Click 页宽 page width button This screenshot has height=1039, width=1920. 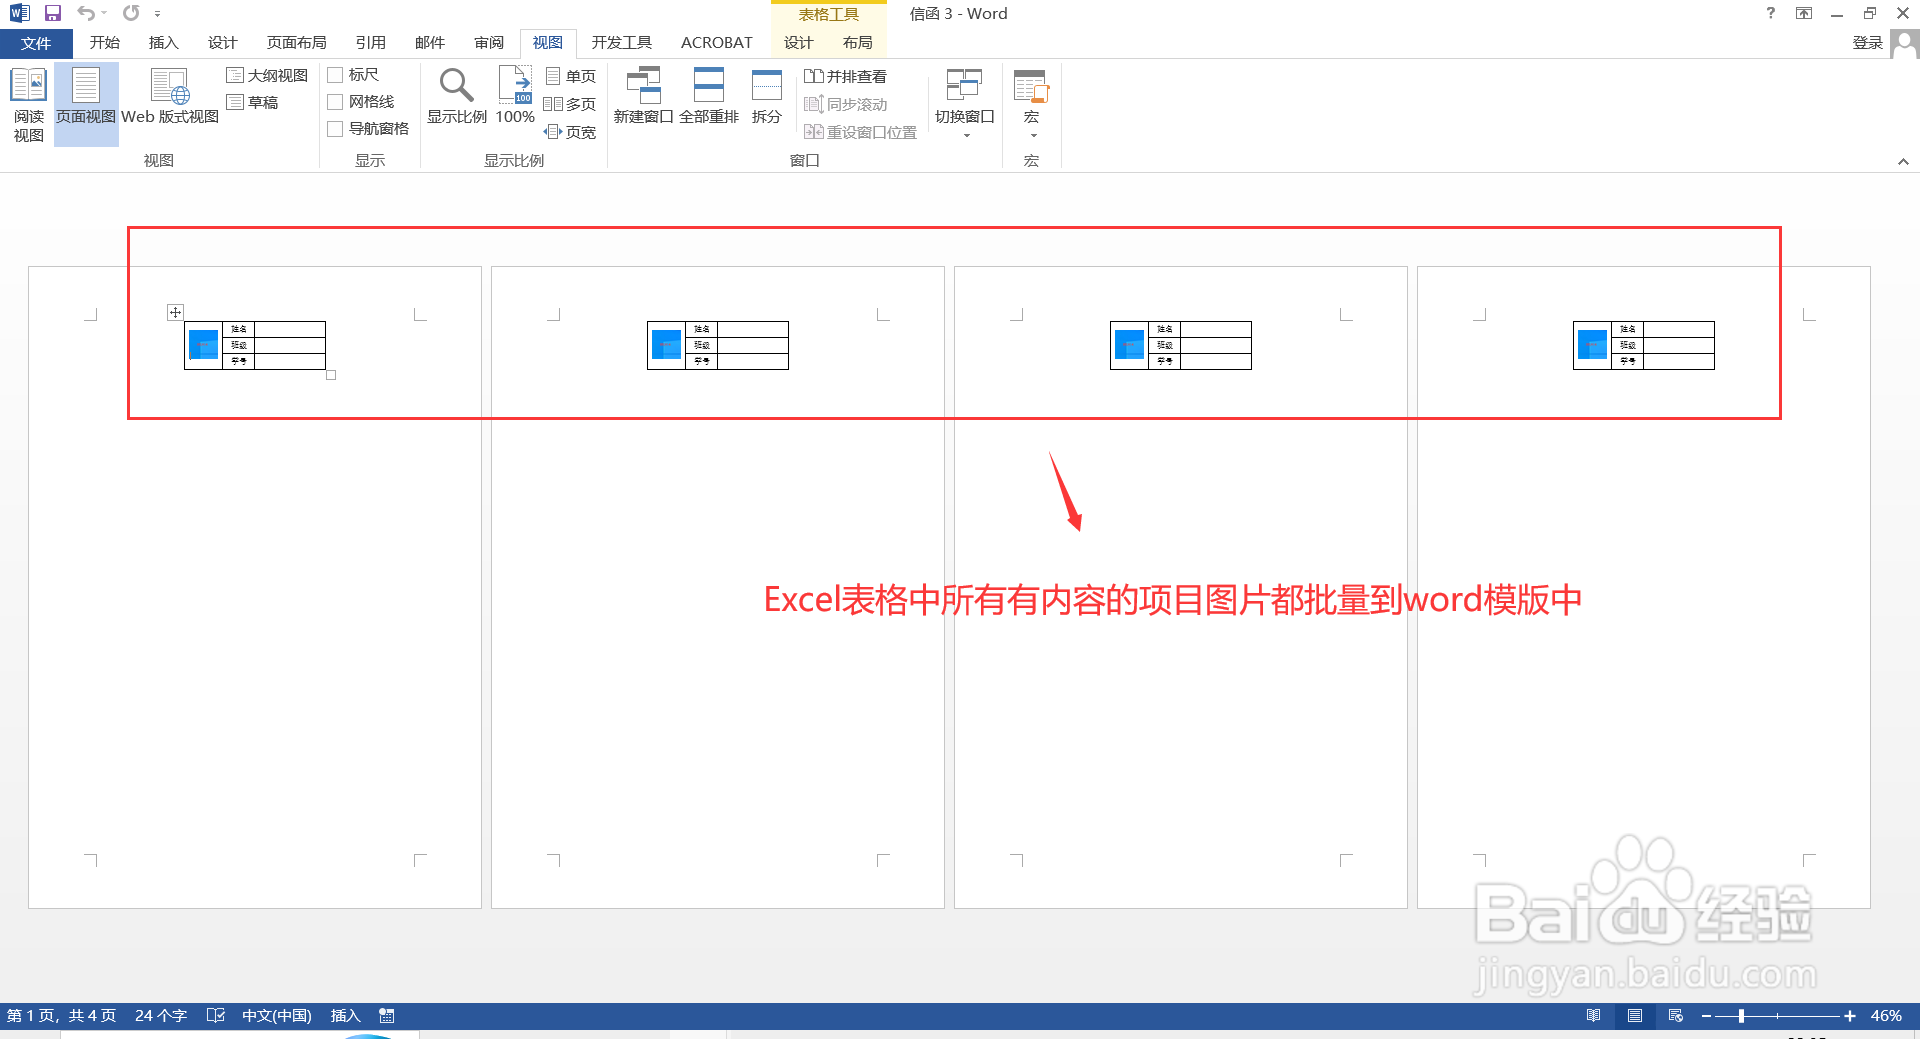tap(571, 131)
